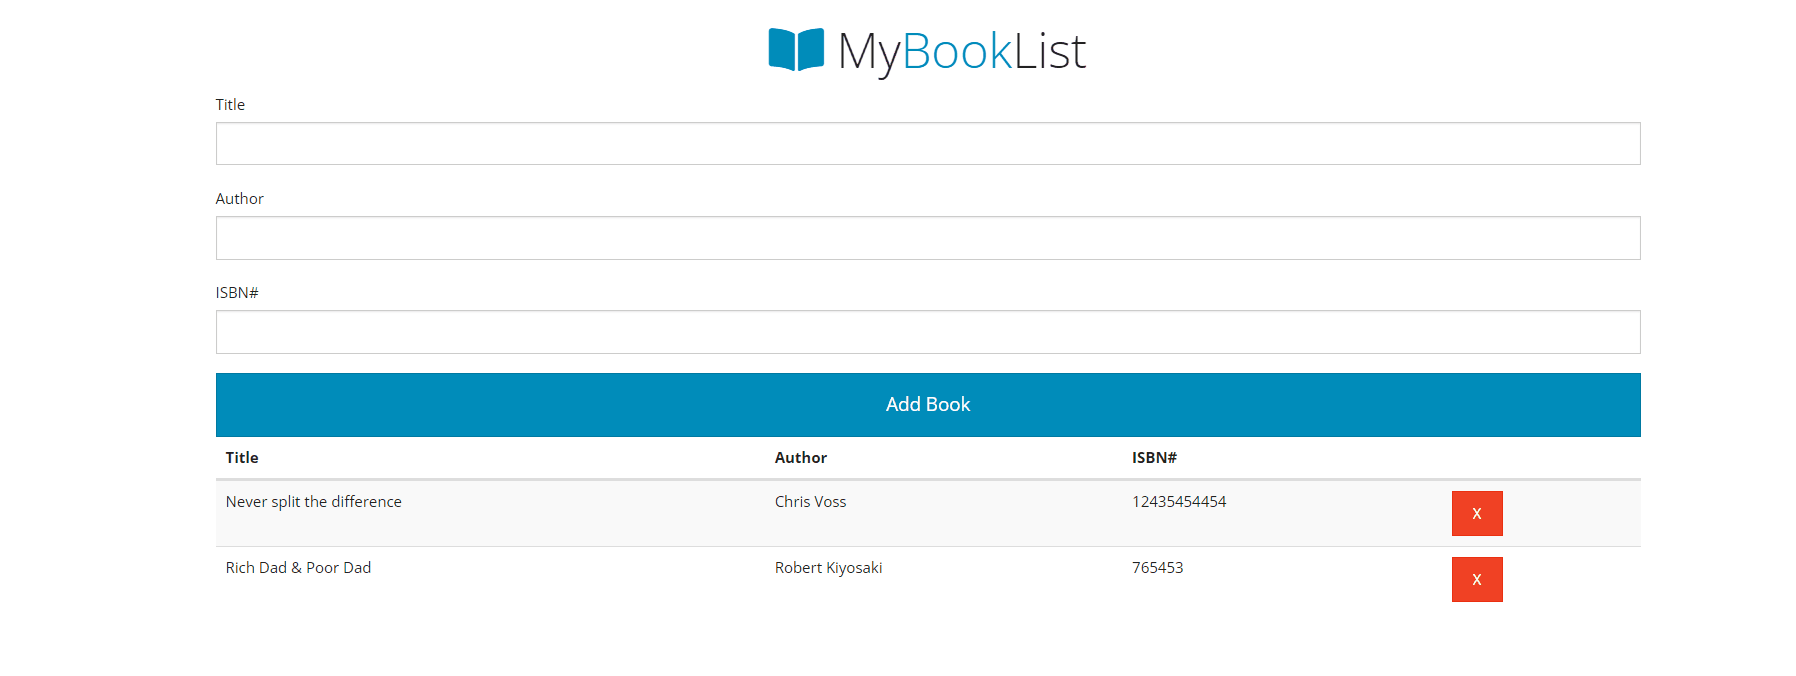Focus the Title input field
This screenshot has width=1796, height=676.
coord(928,144)
